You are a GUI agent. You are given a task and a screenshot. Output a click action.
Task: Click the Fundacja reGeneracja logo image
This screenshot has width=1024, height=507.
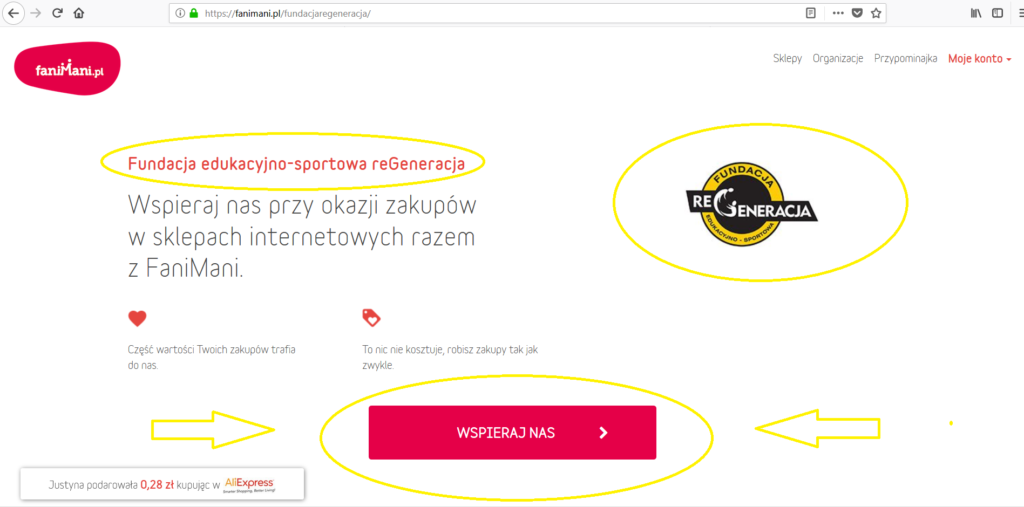pos(751,204)
